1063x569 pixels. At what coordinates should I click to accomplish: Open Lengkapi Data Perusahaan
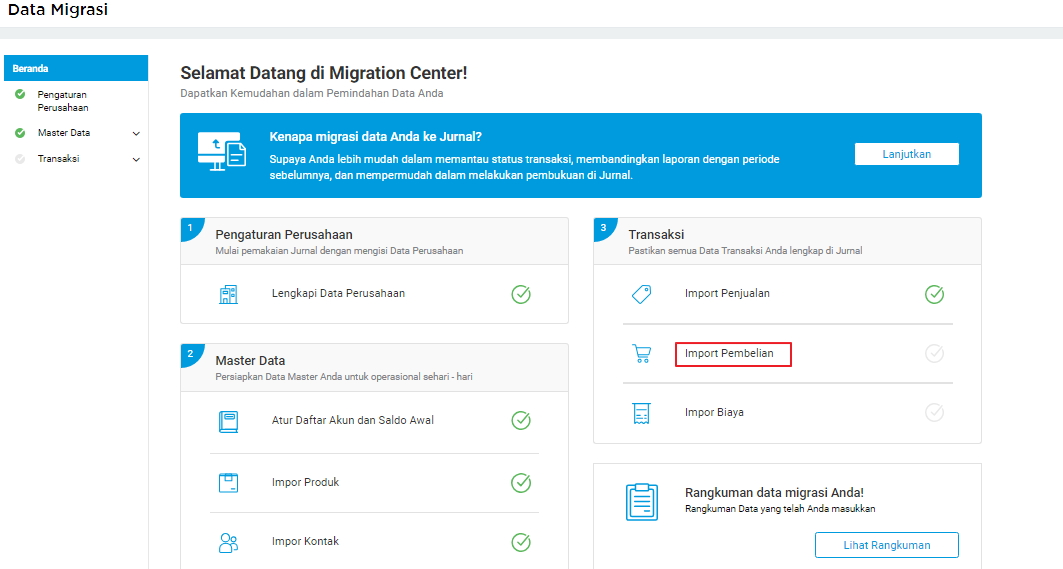coord(338,294)
